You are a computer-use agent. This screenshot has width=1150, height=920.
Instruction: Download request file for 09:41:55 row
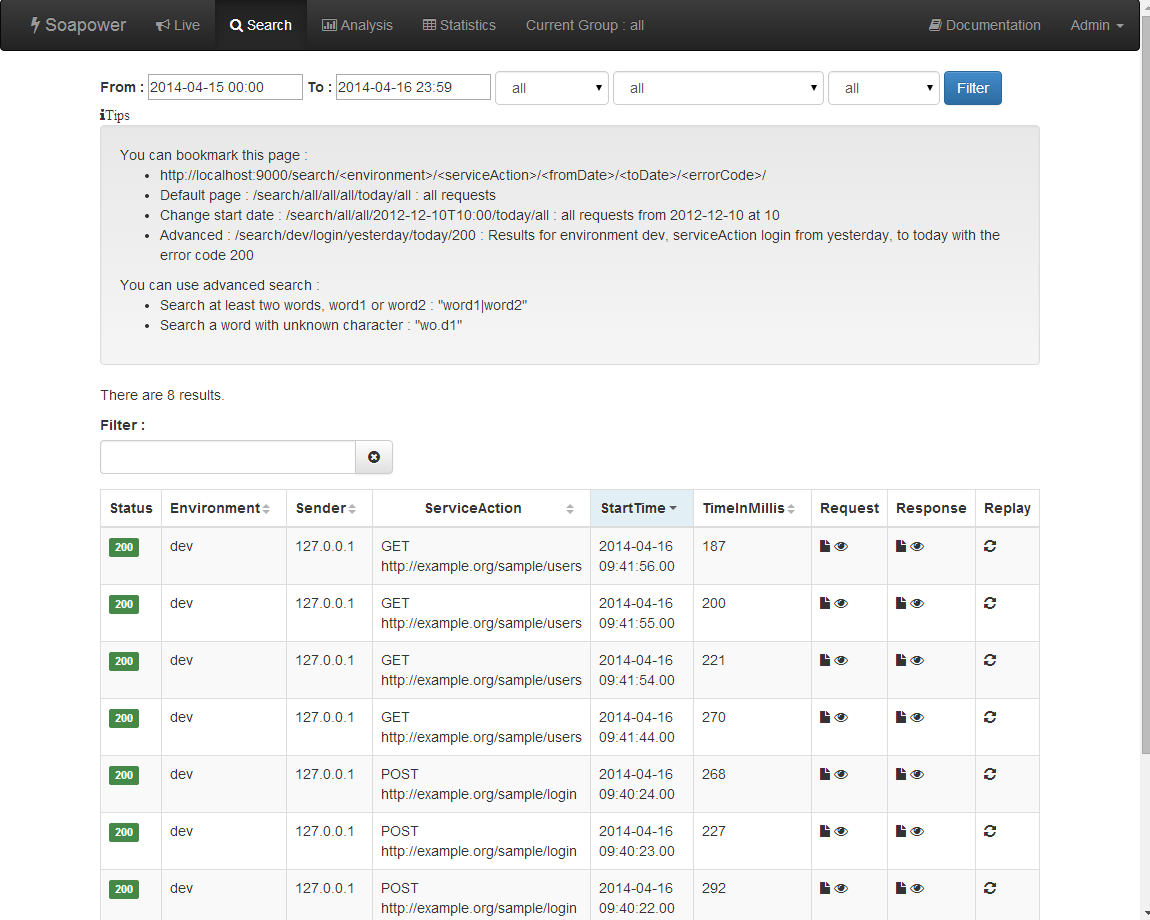coord(824,603)
